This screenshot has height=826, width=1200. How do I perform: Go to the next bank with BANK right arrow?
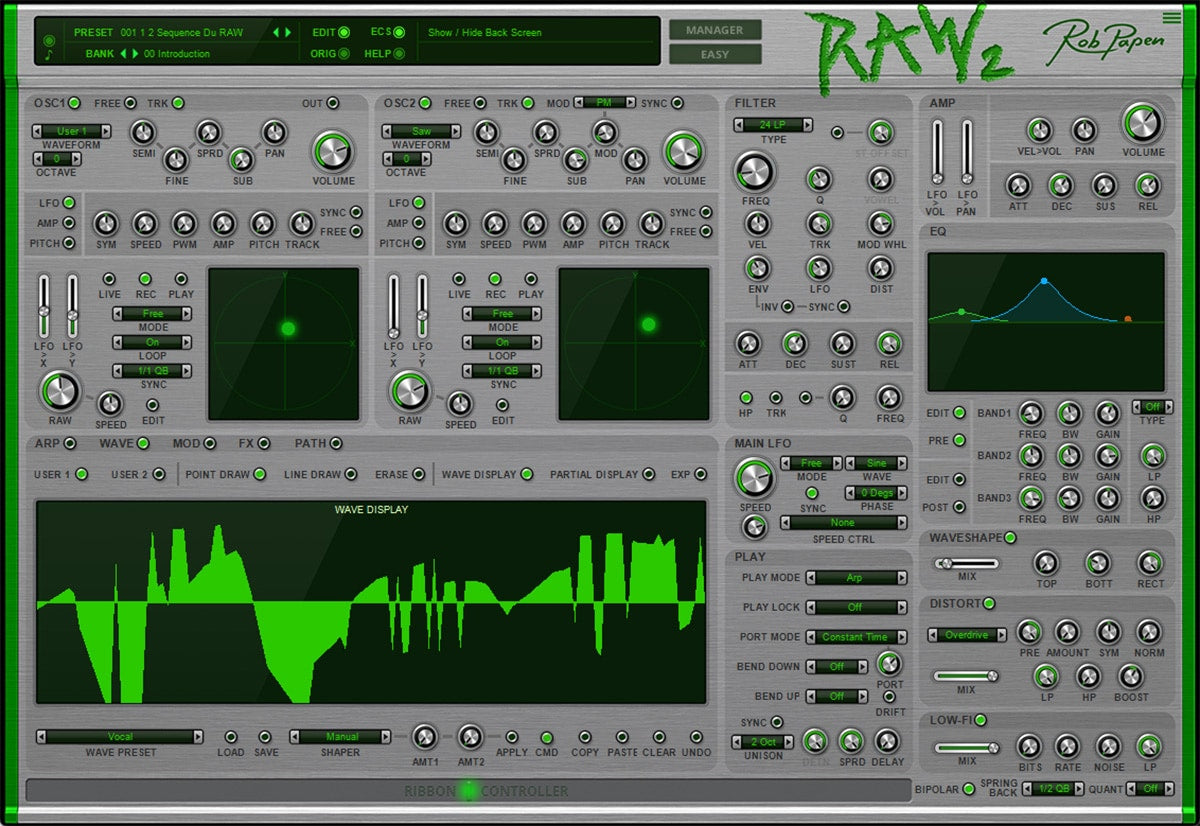pyautogui.click(x=136, y=54)
